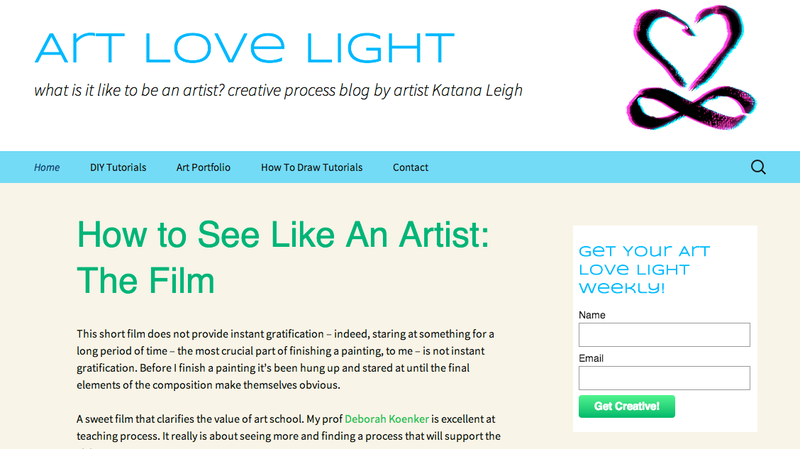Click the paragraph starting This short film
The width and height of the screenshot is (800, 449).
(286, 359)
